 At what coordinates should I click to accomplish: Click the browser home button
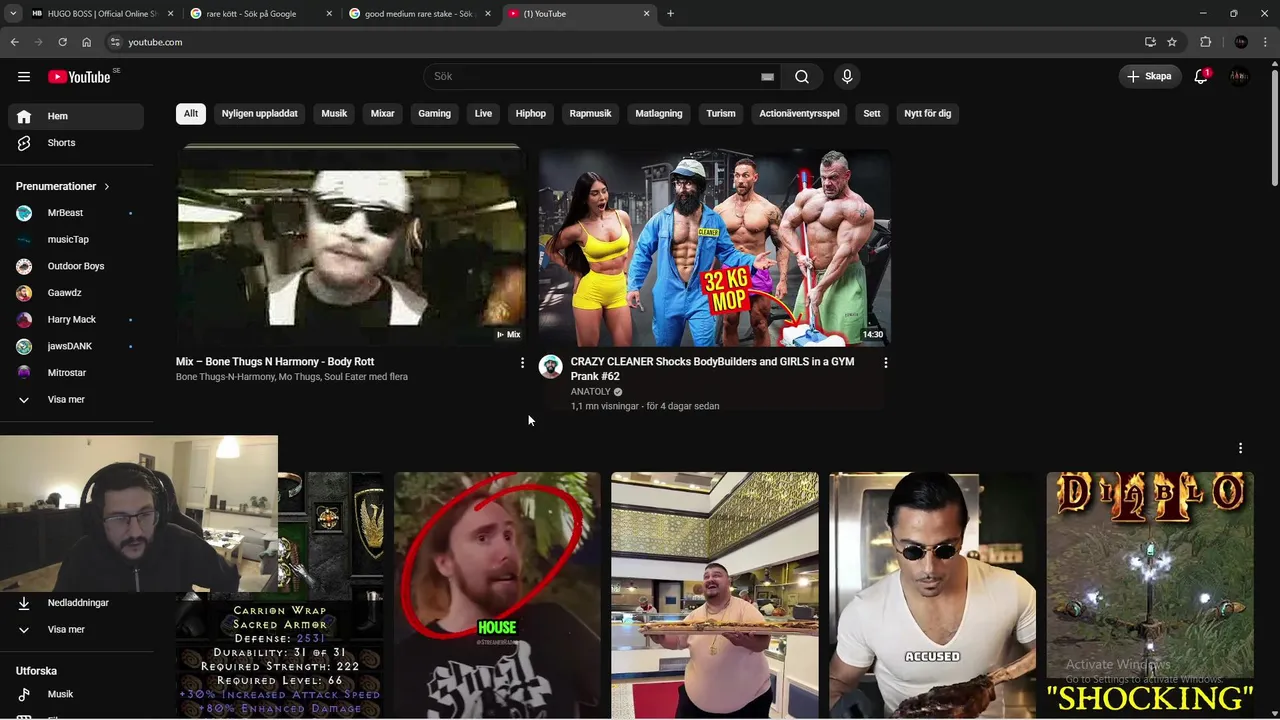pos(86,42)
